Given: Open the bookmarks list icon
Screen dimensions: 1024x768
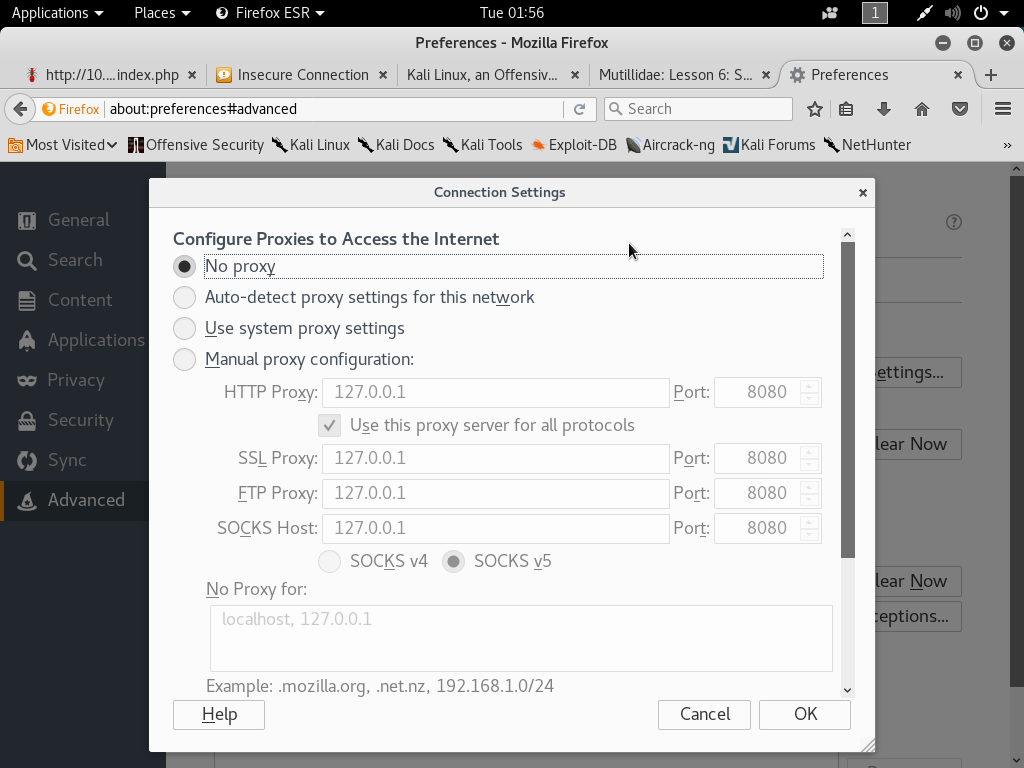Looking at the screenshot, I should pos(846,109).
